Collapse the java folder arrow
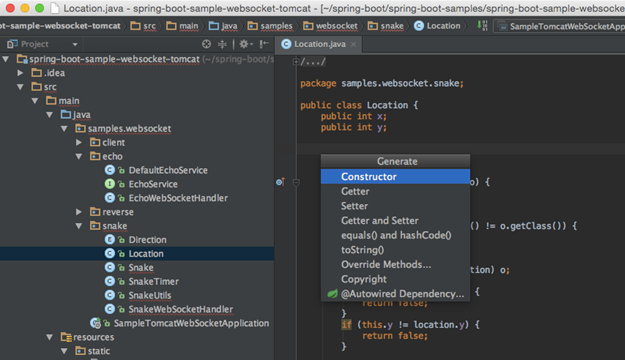This screenshot has width=625, height=360. (x=49, y=114)
